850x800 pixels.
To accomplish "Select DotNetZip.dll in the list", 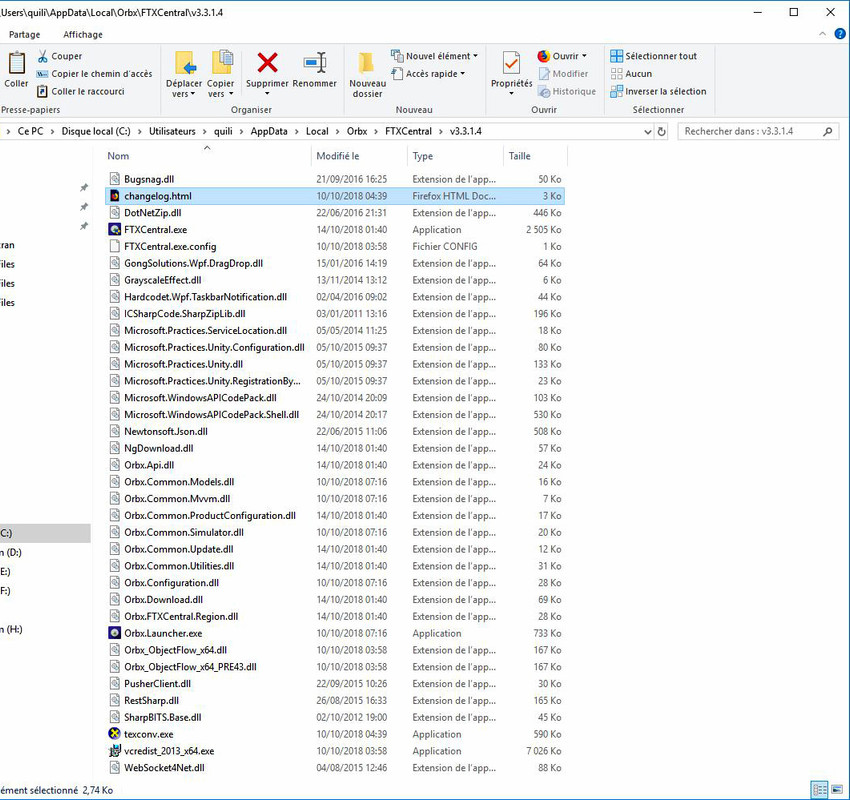I will click(x=153, y=212).
